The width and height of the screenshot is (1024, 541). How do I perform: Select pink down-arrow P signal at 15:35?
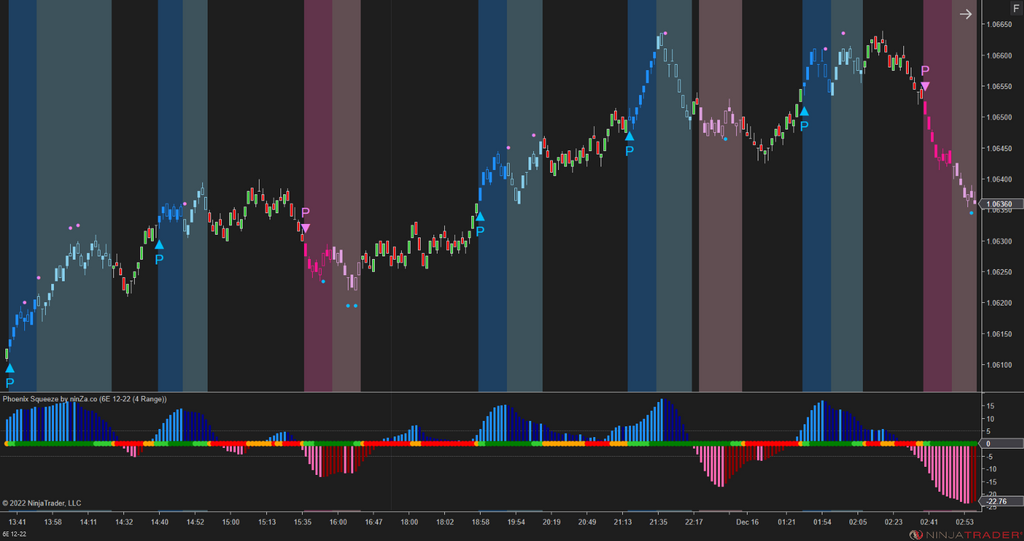tap(305, 221)
